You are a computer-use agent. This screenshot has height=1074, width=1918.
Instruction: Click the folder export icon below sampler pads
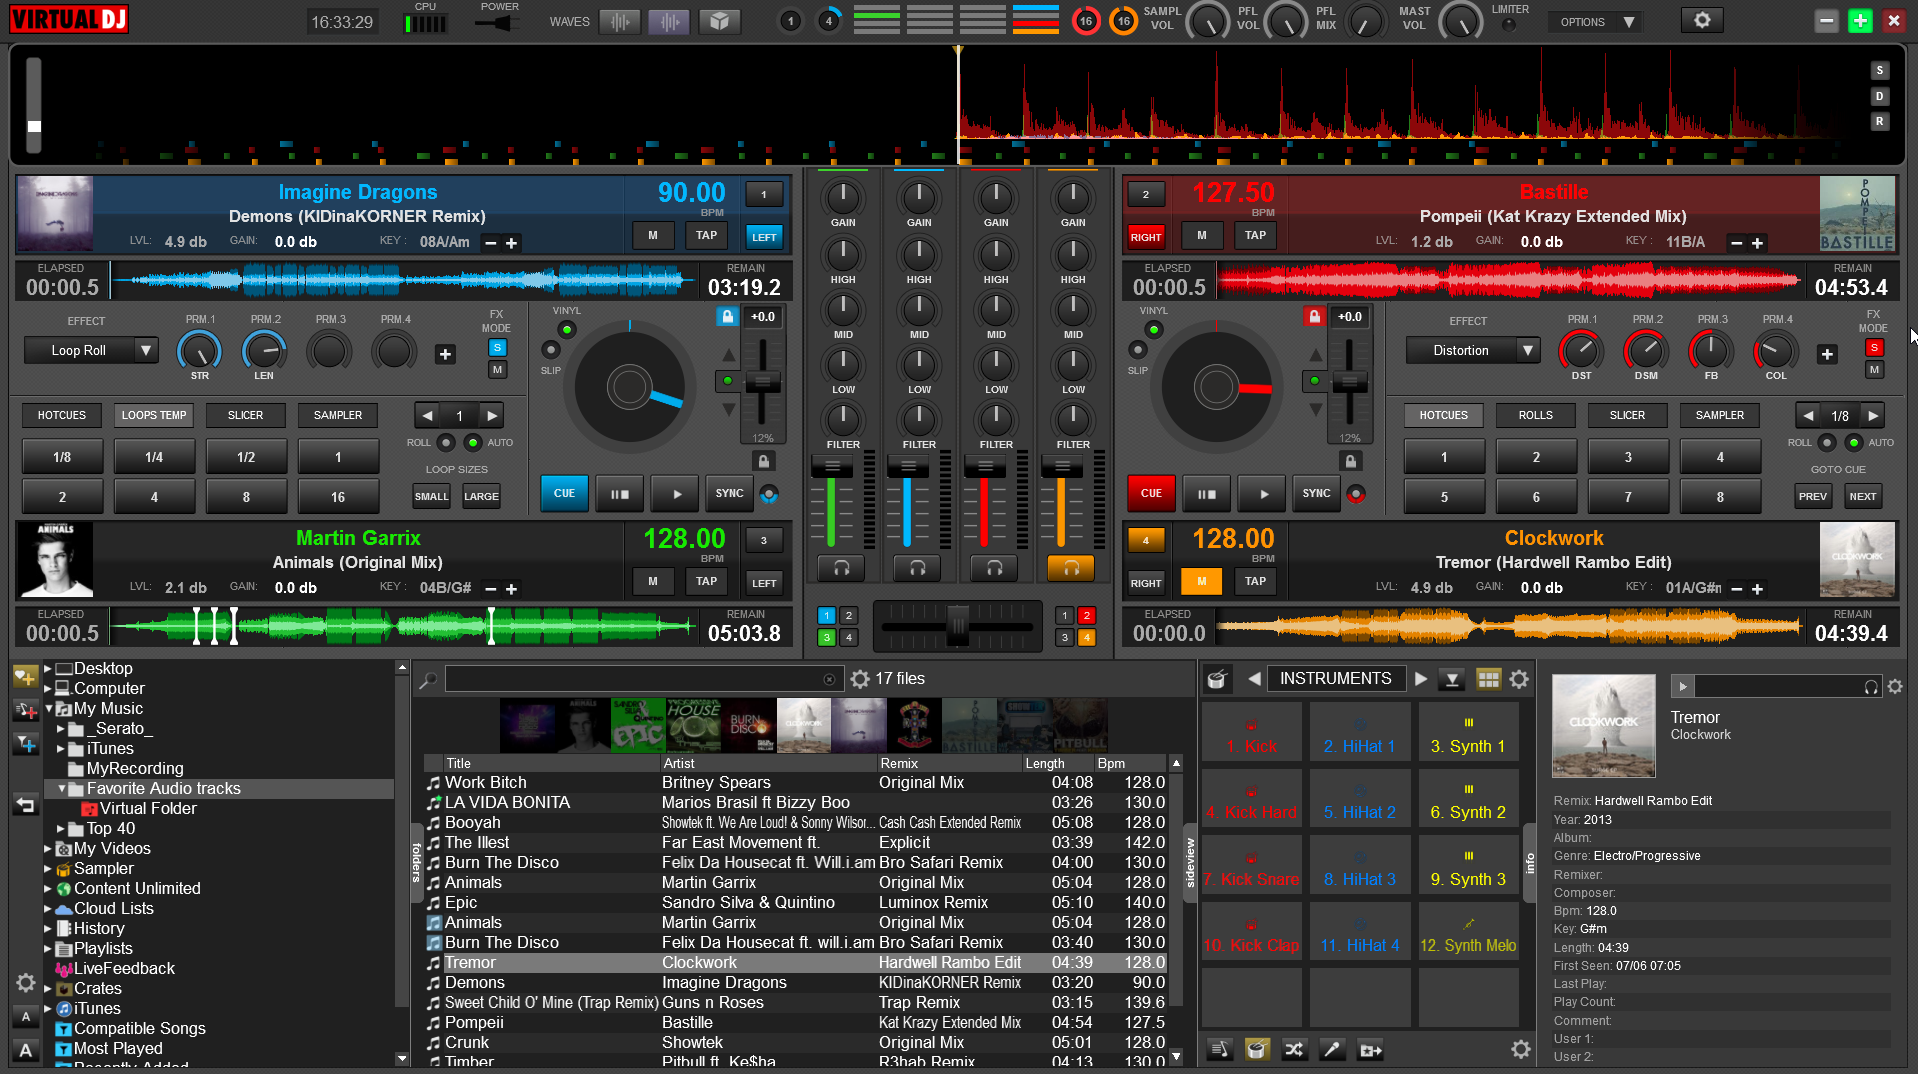[1370, 1049]
